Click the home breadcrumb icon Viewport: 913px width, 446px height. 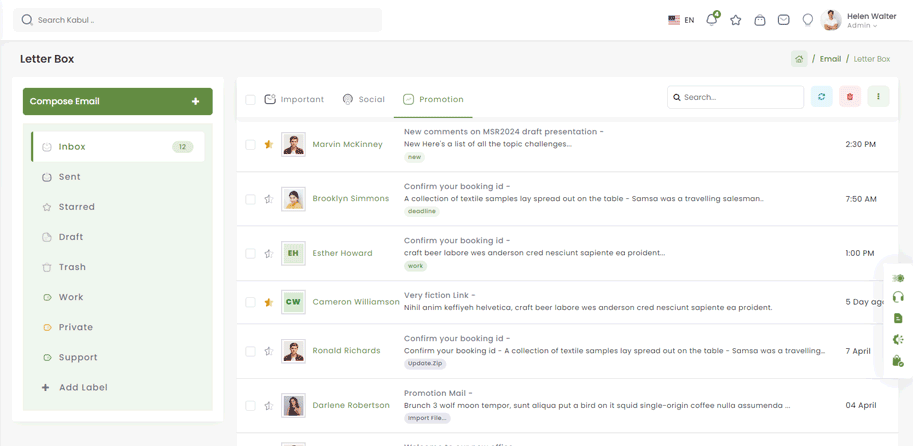tap(799, 59)
